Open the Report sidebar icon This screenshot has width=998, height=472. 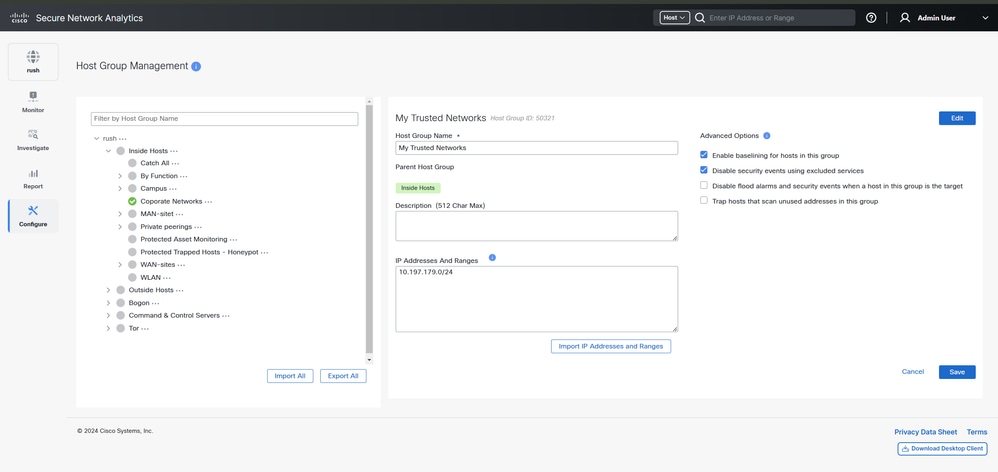[x=33, y=173]
